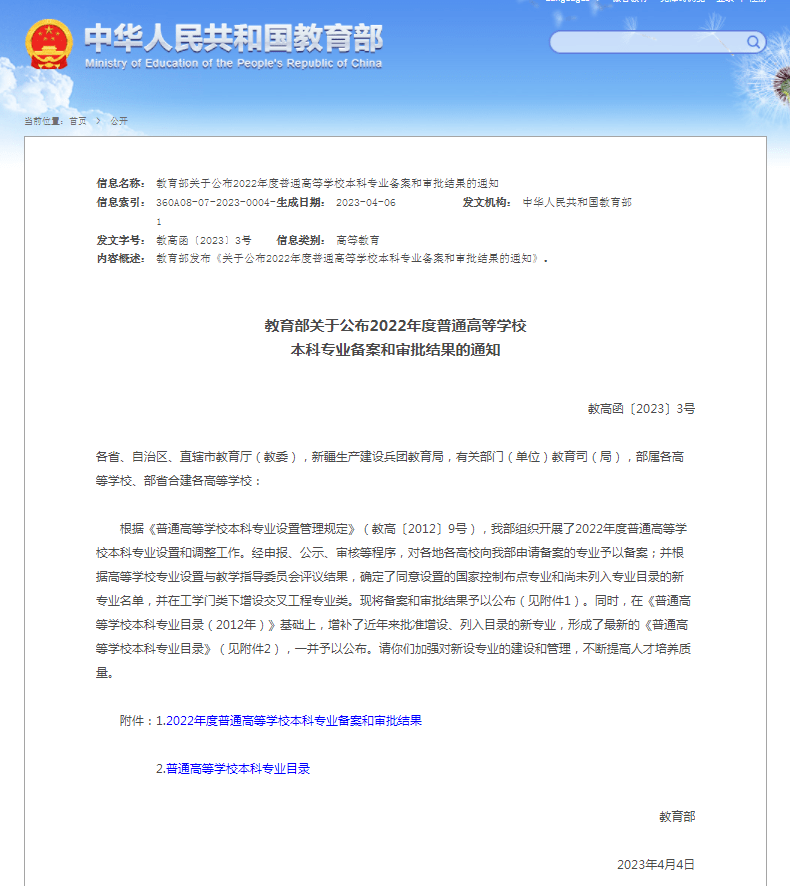Click the index number 360A08-07-2023-0004
Image resolution: width=790 pixels, height=886 pixels.
coord(215,202)
